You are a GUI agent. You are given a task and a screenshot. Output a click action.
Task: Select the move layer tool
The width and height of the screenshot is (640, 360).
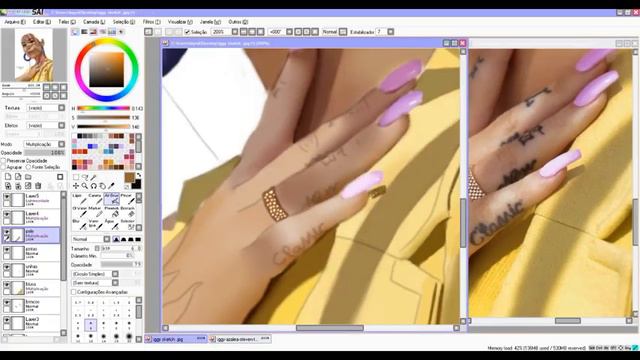tap(76, 186)
